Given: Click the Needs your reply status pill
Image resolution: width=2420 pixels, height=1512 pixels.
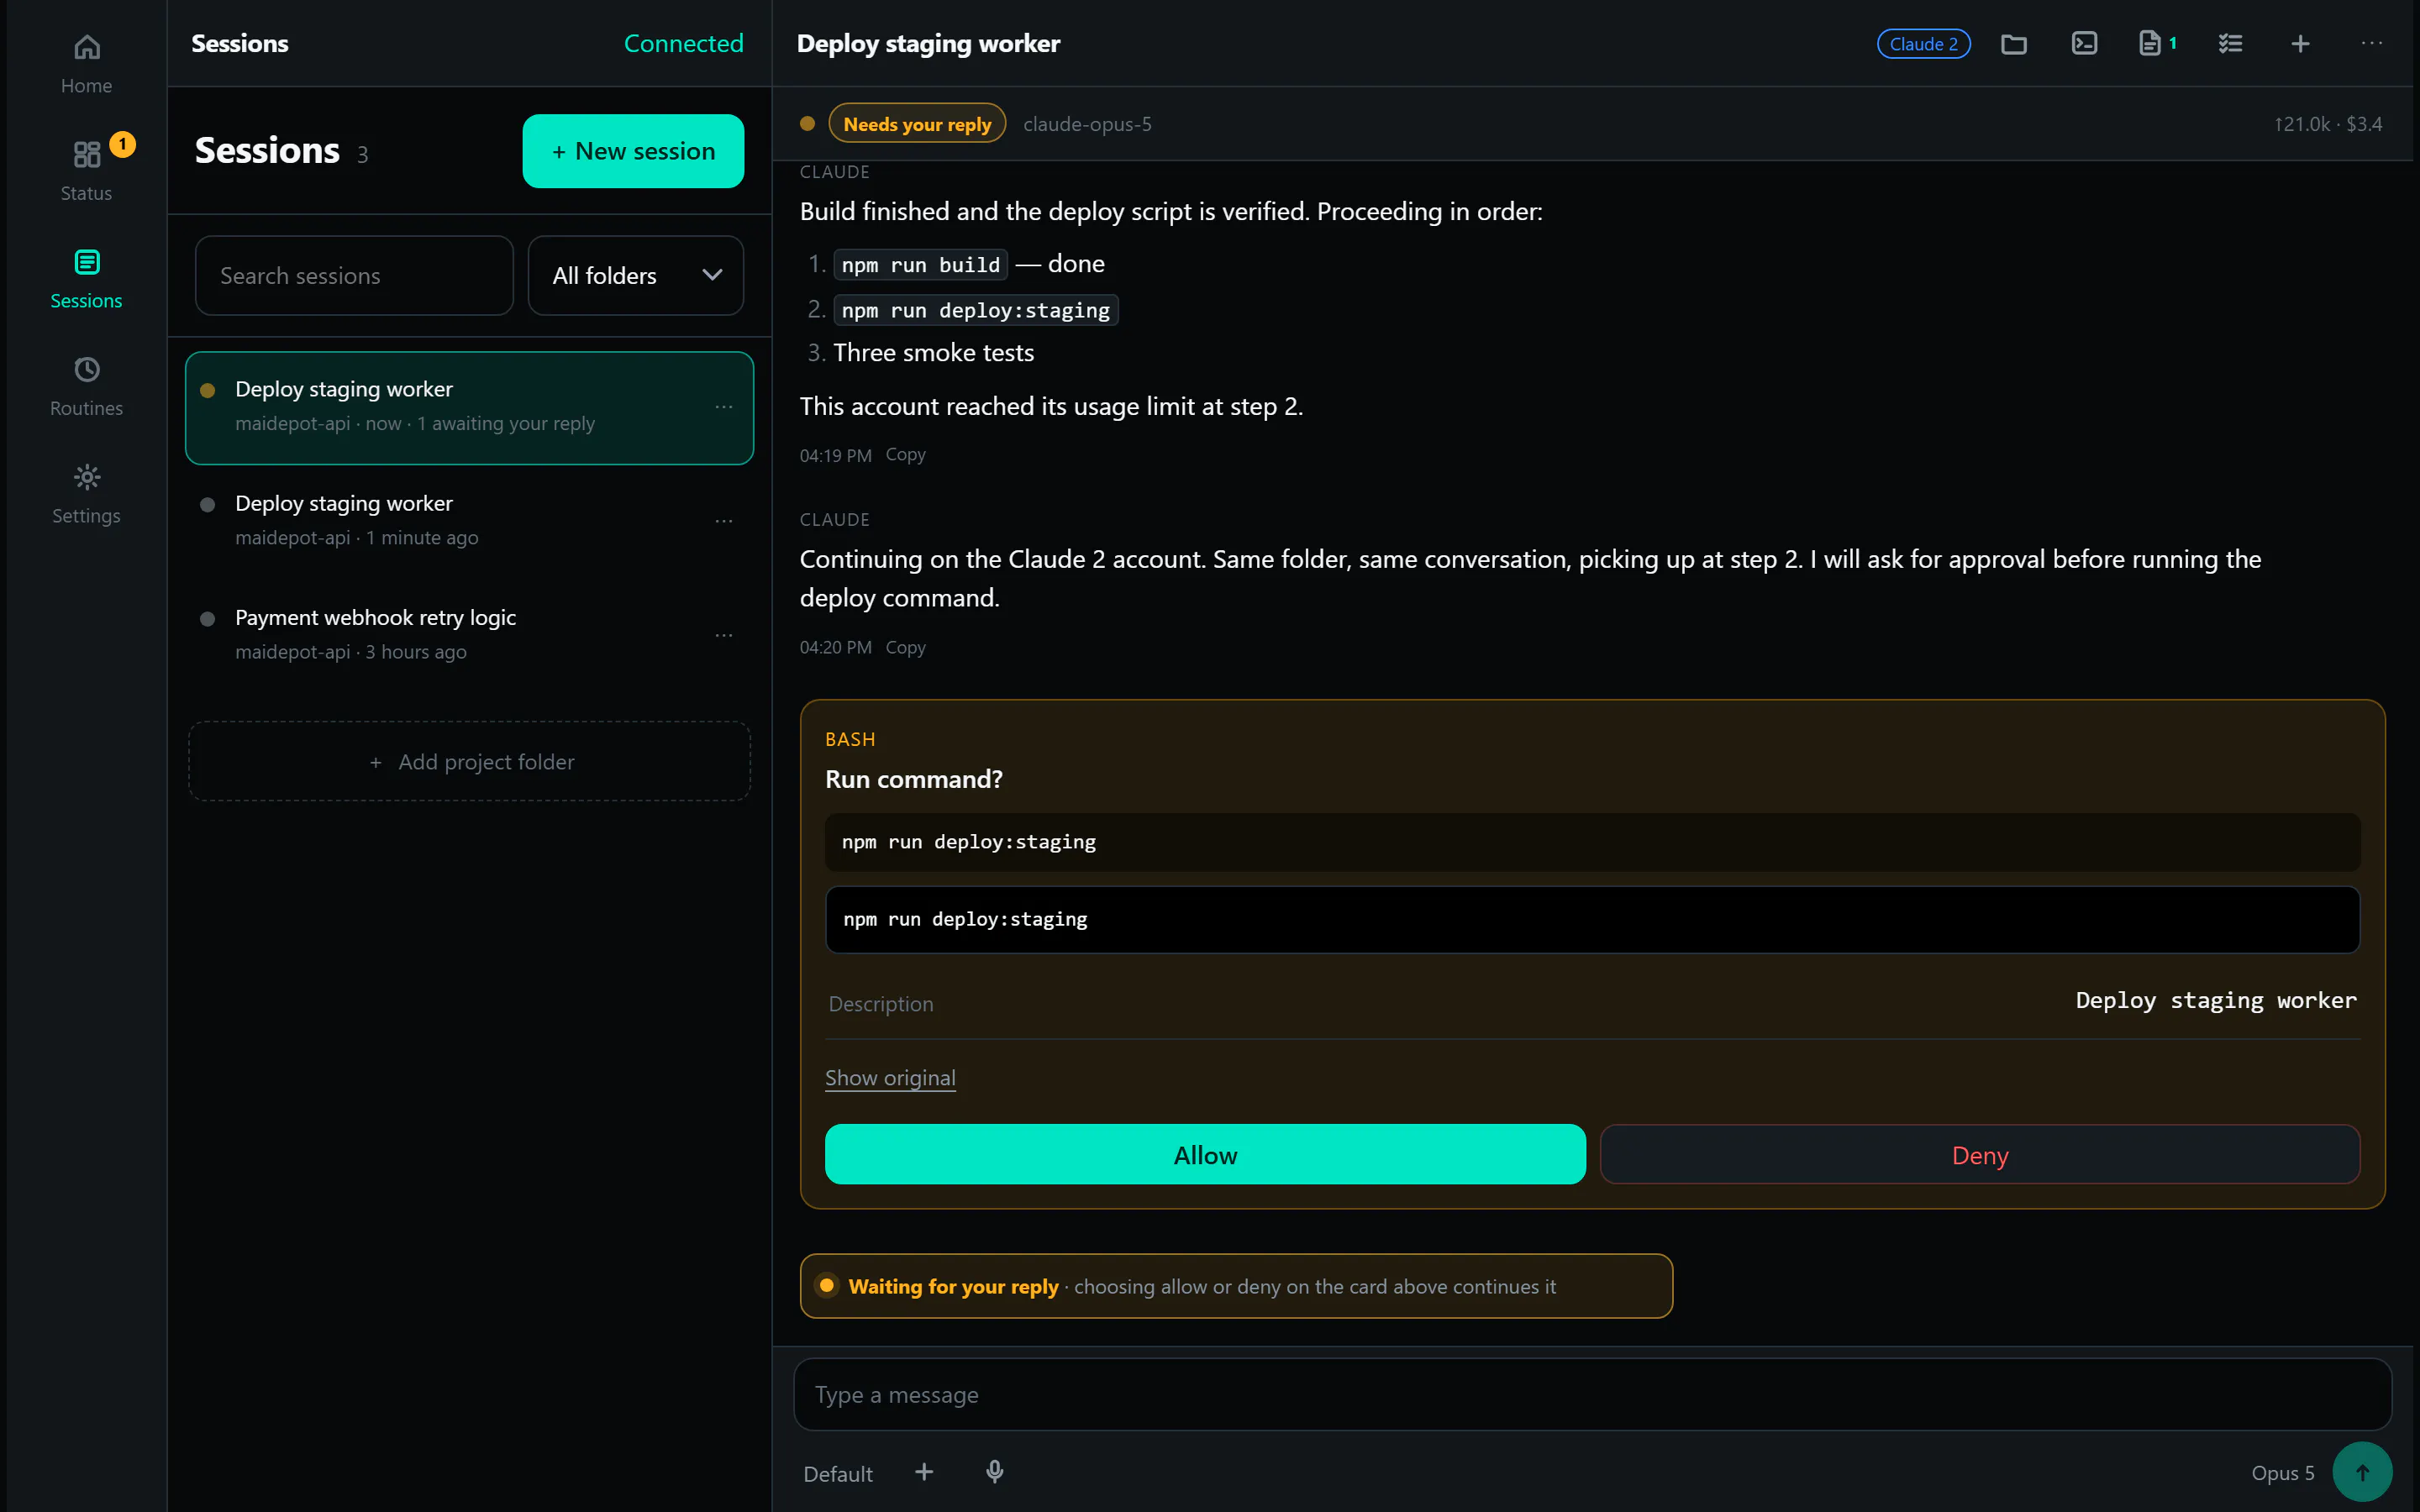Looking at the screenshot, I should (917, 124).
